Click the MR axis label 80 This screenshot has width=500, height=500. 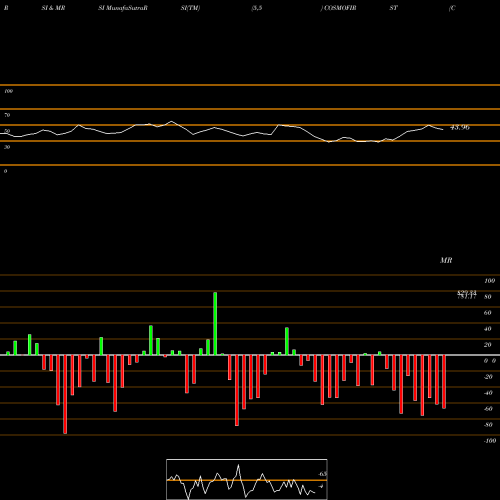tap(487, 297)
